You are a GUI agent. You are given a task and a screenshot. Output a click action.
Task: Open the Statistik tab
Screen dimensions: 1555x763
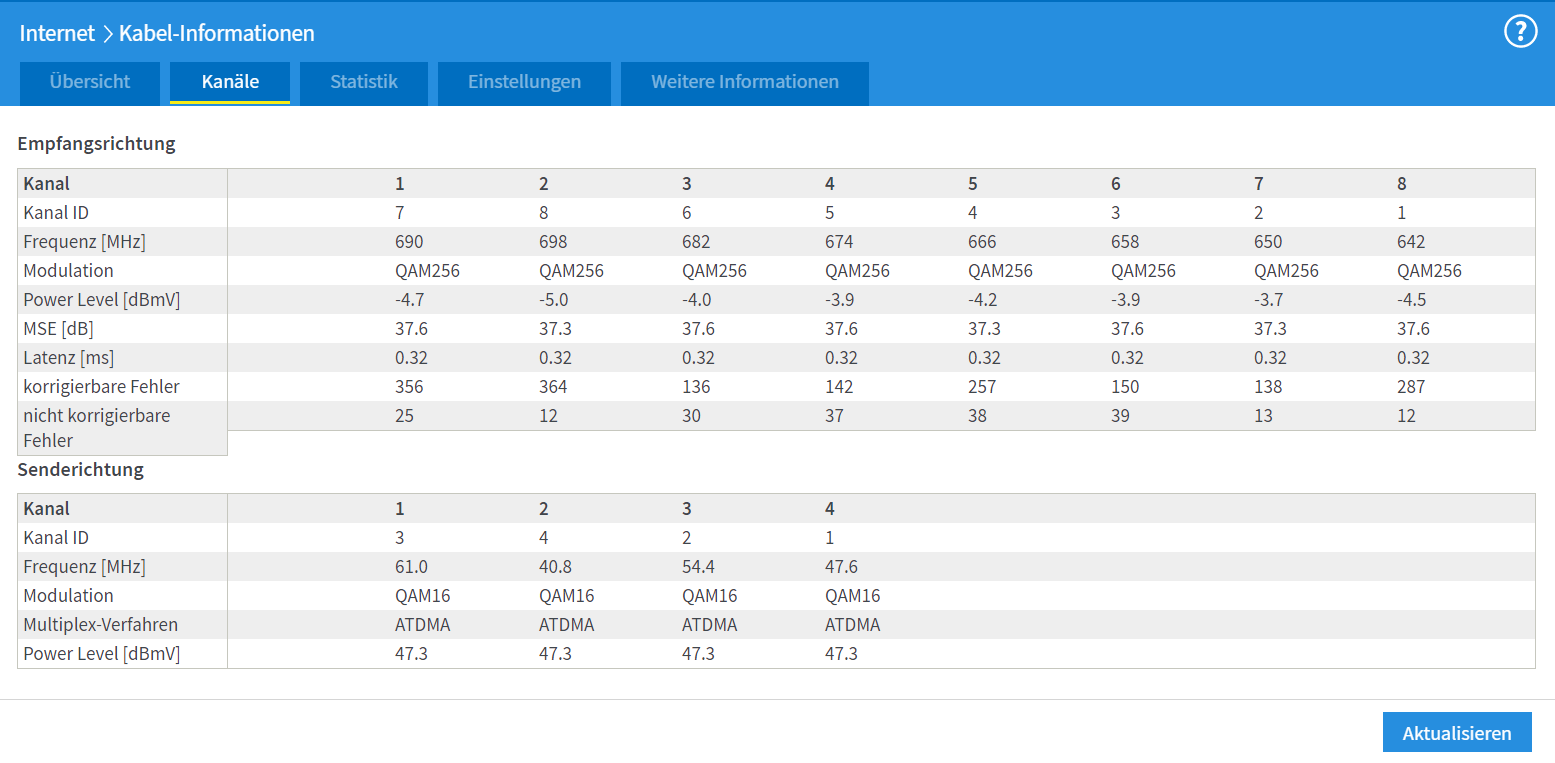pos(364,82)
